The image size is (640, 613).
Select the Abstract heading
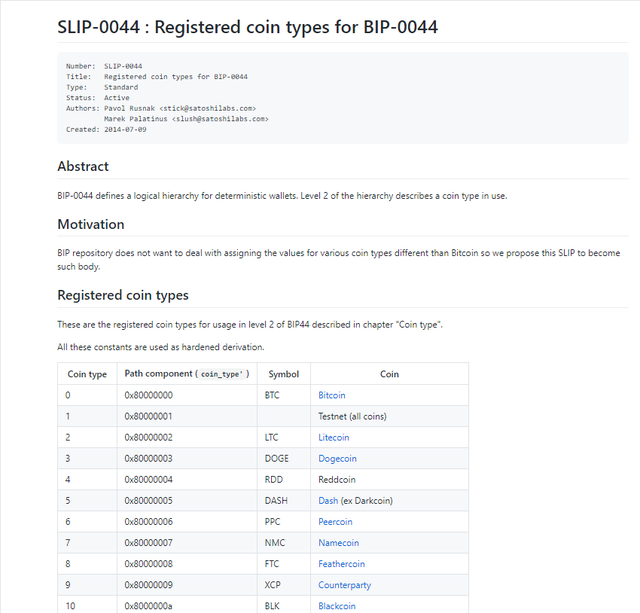click(x=83, y=166)
